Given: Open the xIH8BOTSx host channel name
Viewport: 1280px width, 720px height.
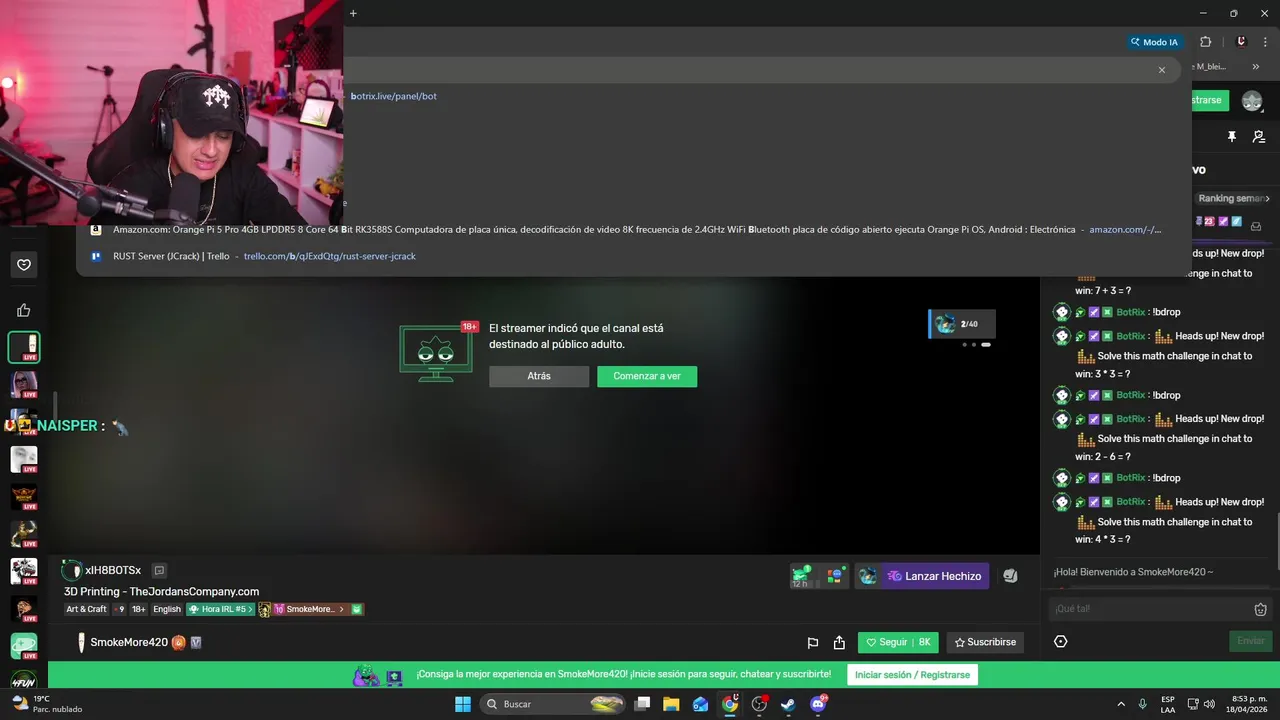Looking at the screenshot, I should point(113,571).
